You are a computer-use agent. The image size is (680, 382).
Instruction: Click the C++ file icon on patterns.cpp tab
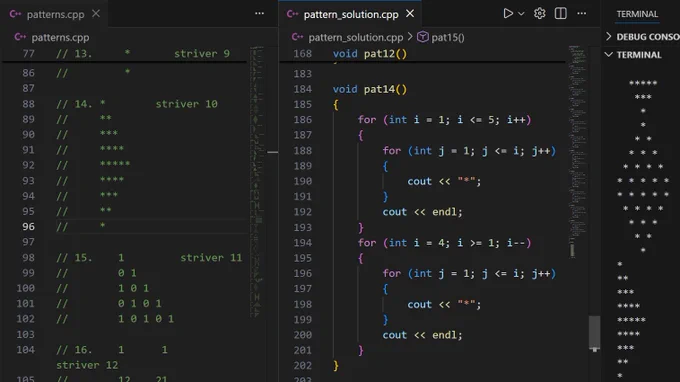click(x=15, y=14)
